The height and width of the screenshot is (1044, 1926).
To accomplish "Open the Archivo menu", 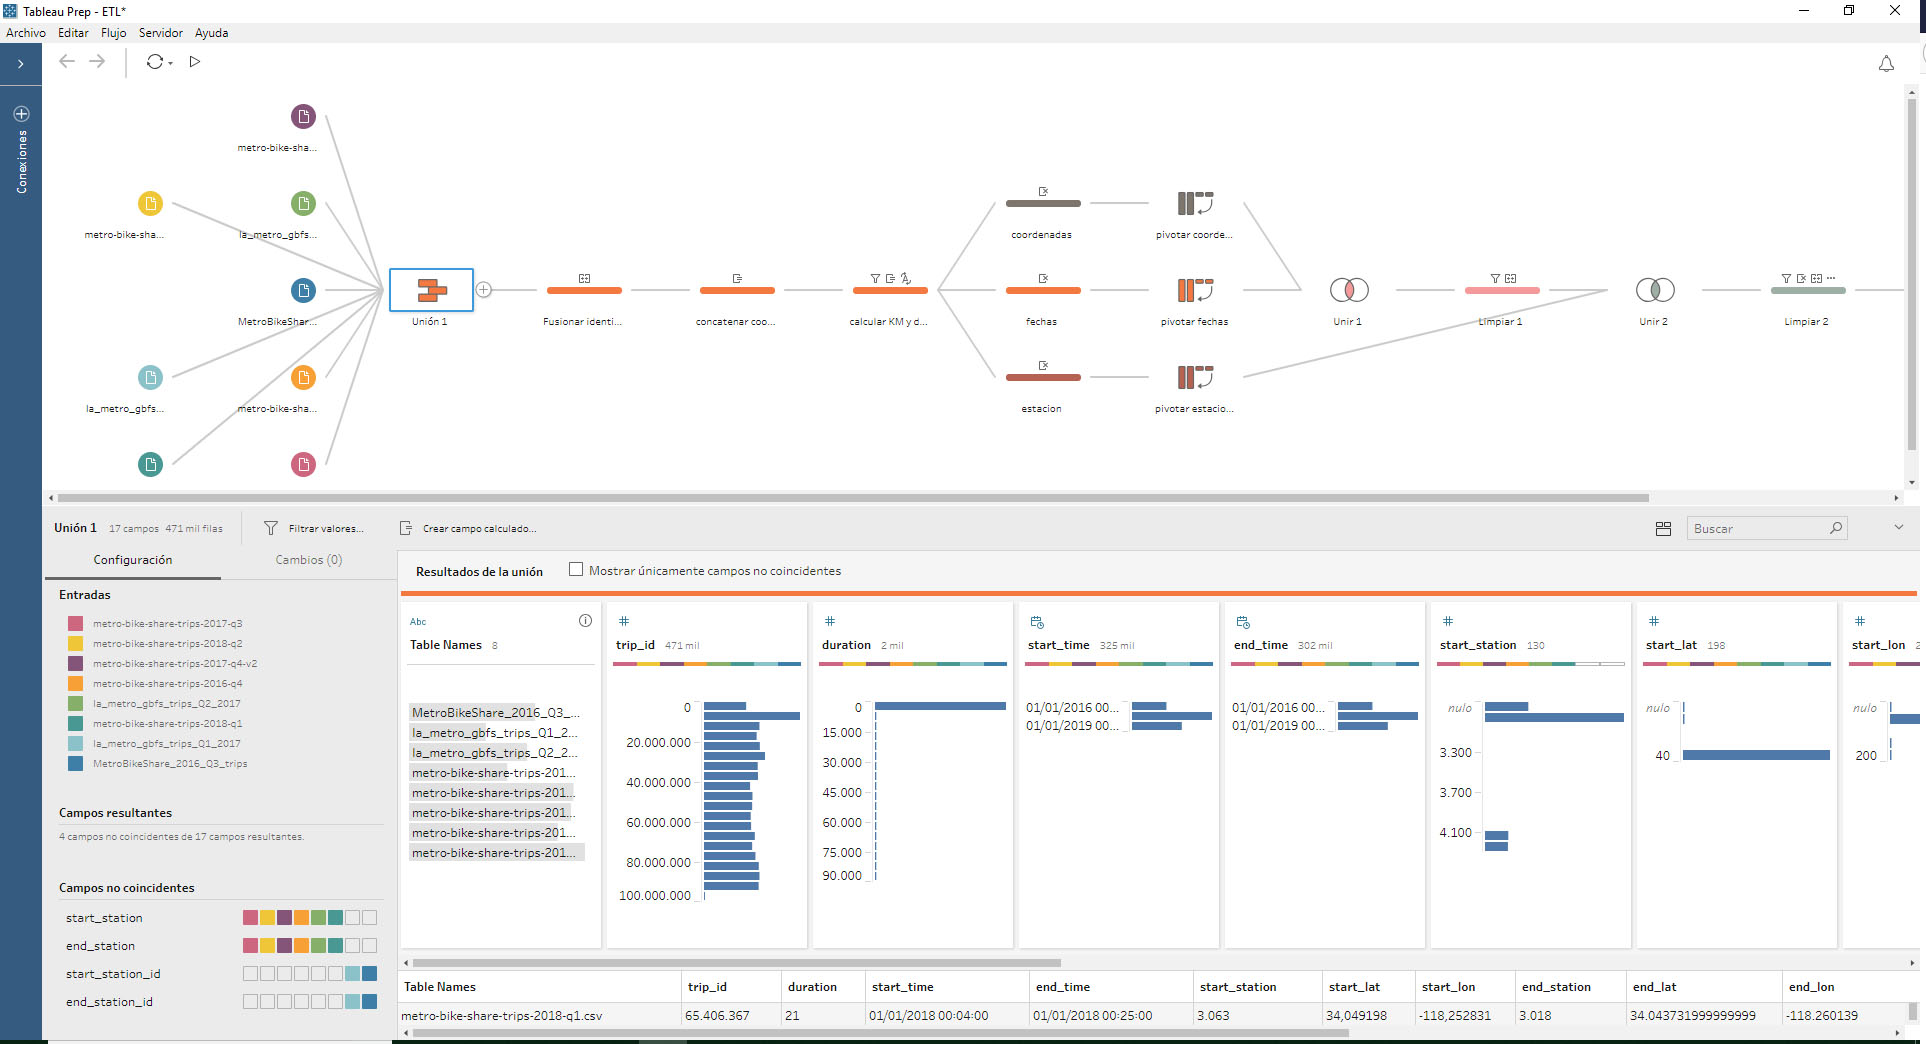I will tap(26, 33).
